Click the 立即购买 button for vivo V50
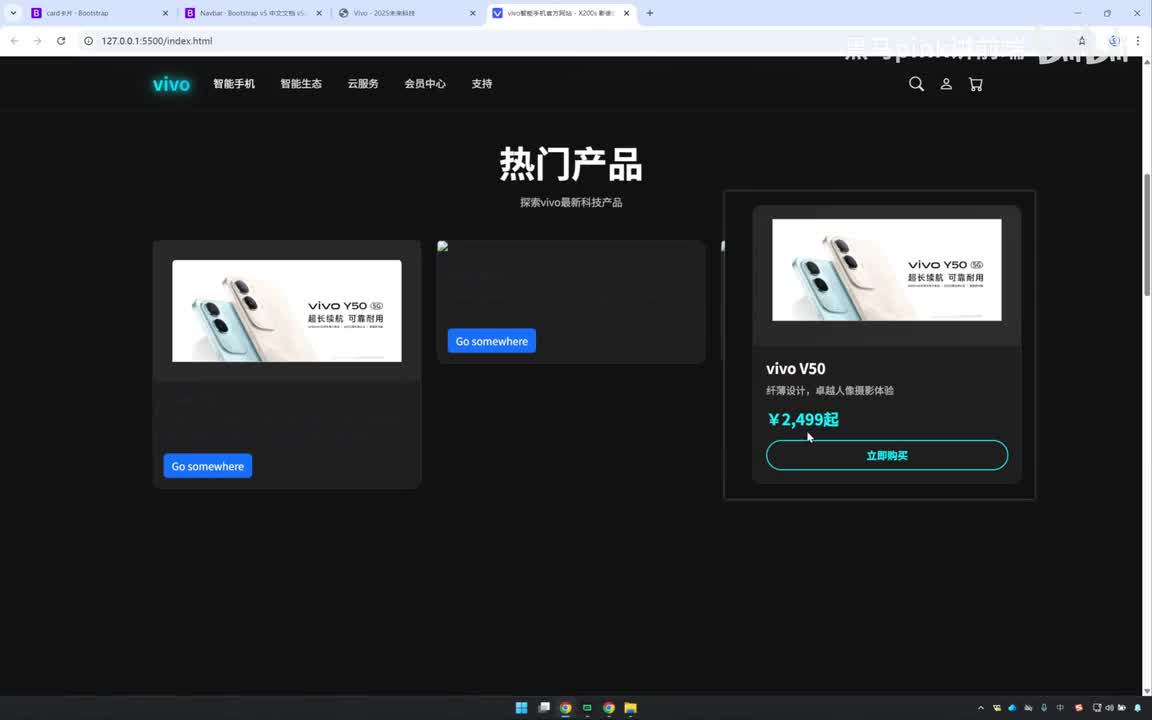This screenshot has width=1152, height=720. pos(887,456)
